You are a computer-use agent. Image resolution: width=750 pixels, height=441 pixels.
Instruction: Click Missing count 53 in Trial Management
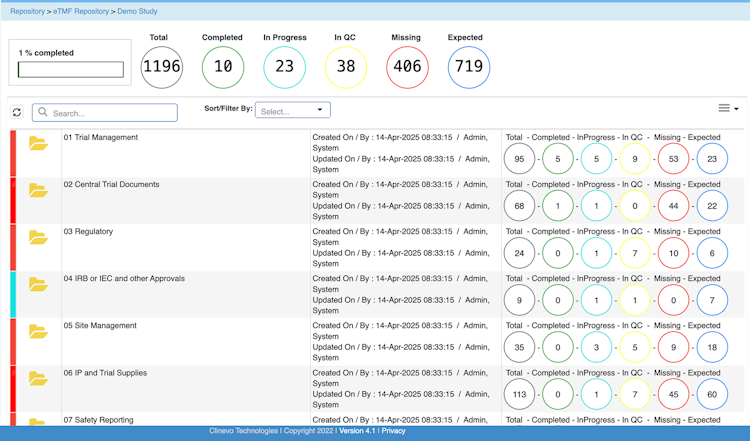pos(673,159)
